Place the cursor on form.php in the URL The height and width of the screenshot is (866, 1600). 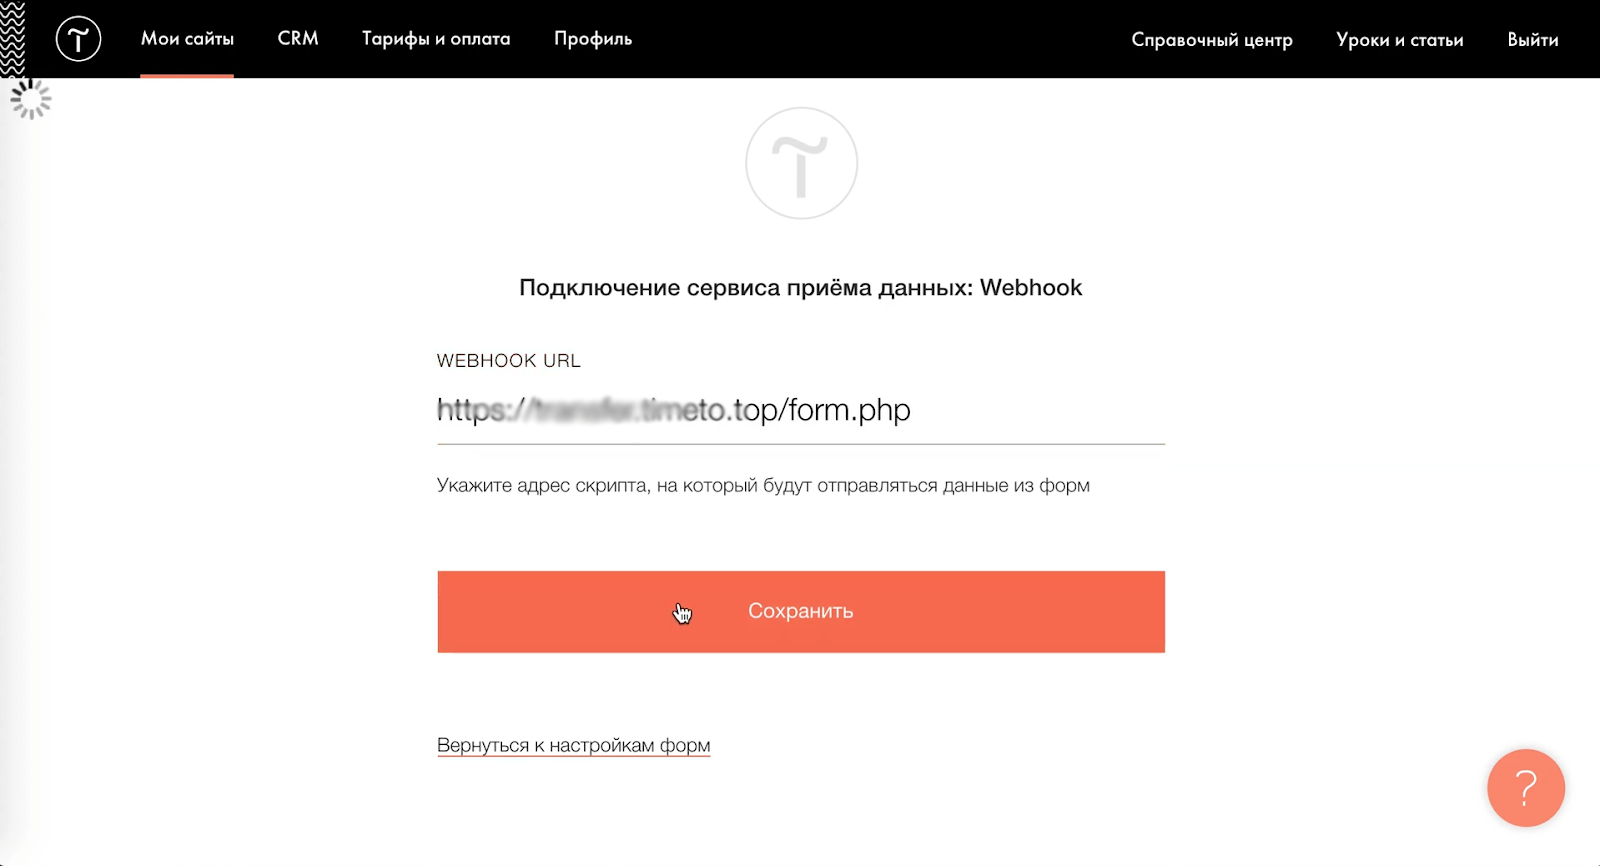click(849, 410)
